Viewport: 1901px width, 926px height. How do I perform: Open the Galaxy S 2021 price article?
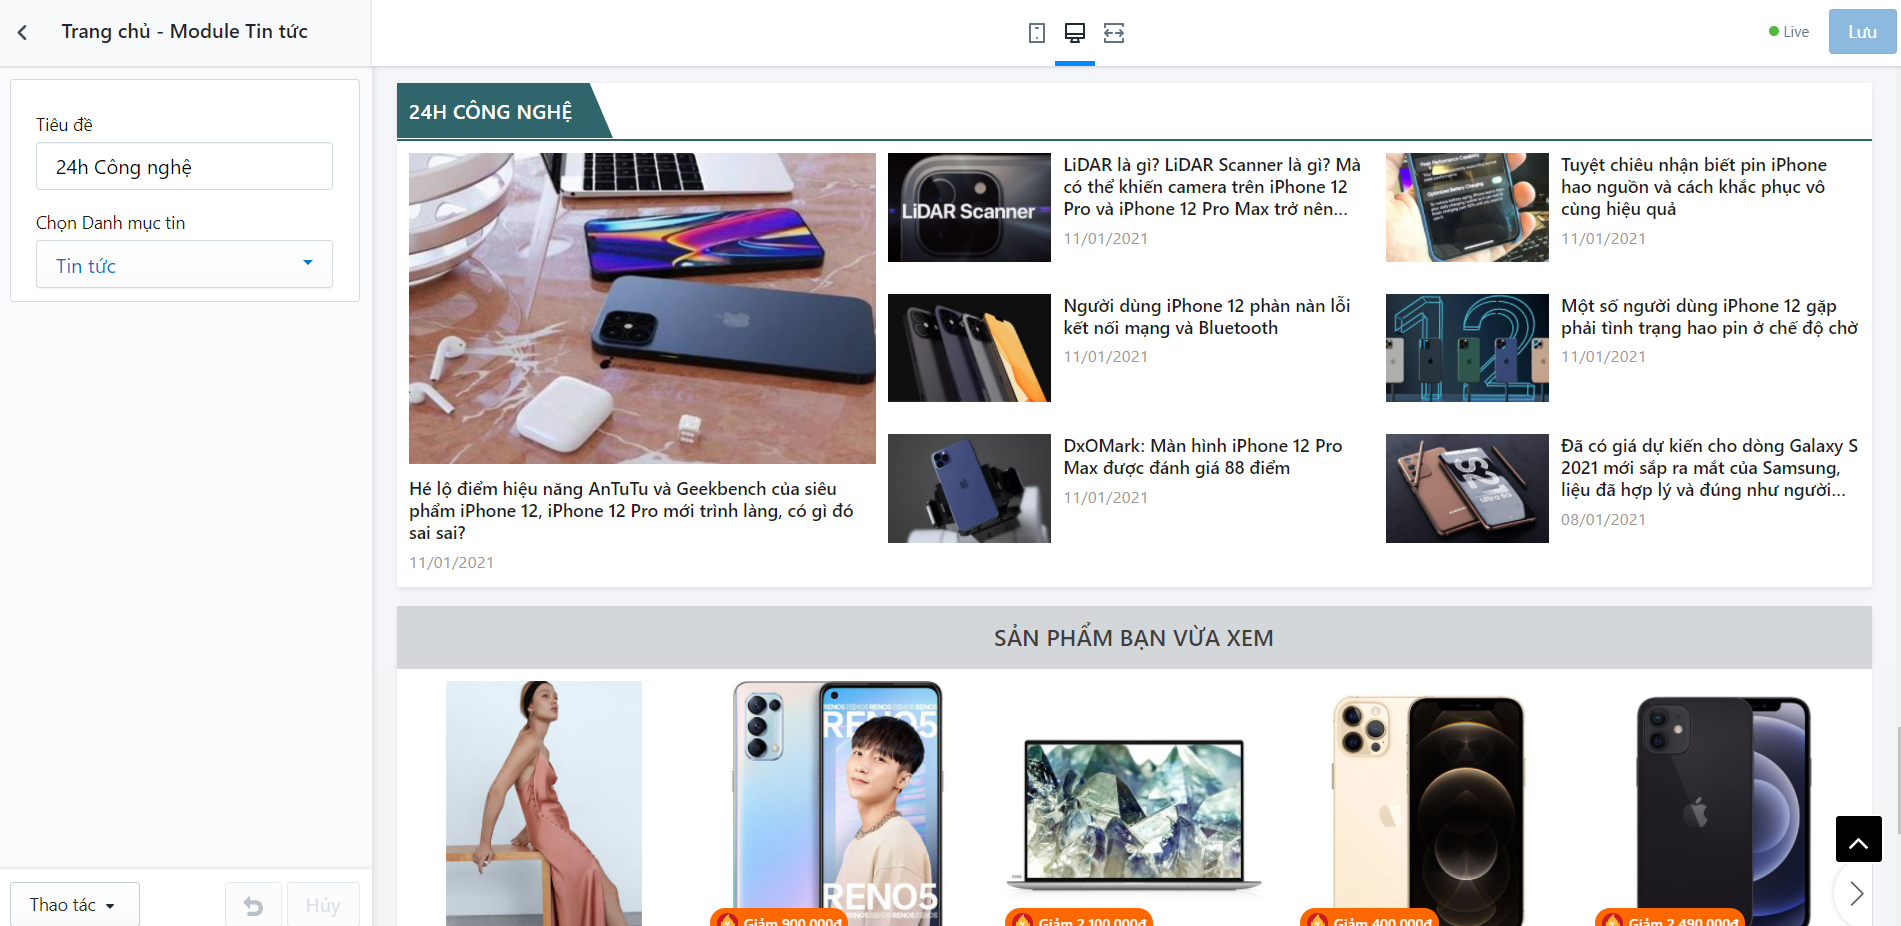[1710, 468]
